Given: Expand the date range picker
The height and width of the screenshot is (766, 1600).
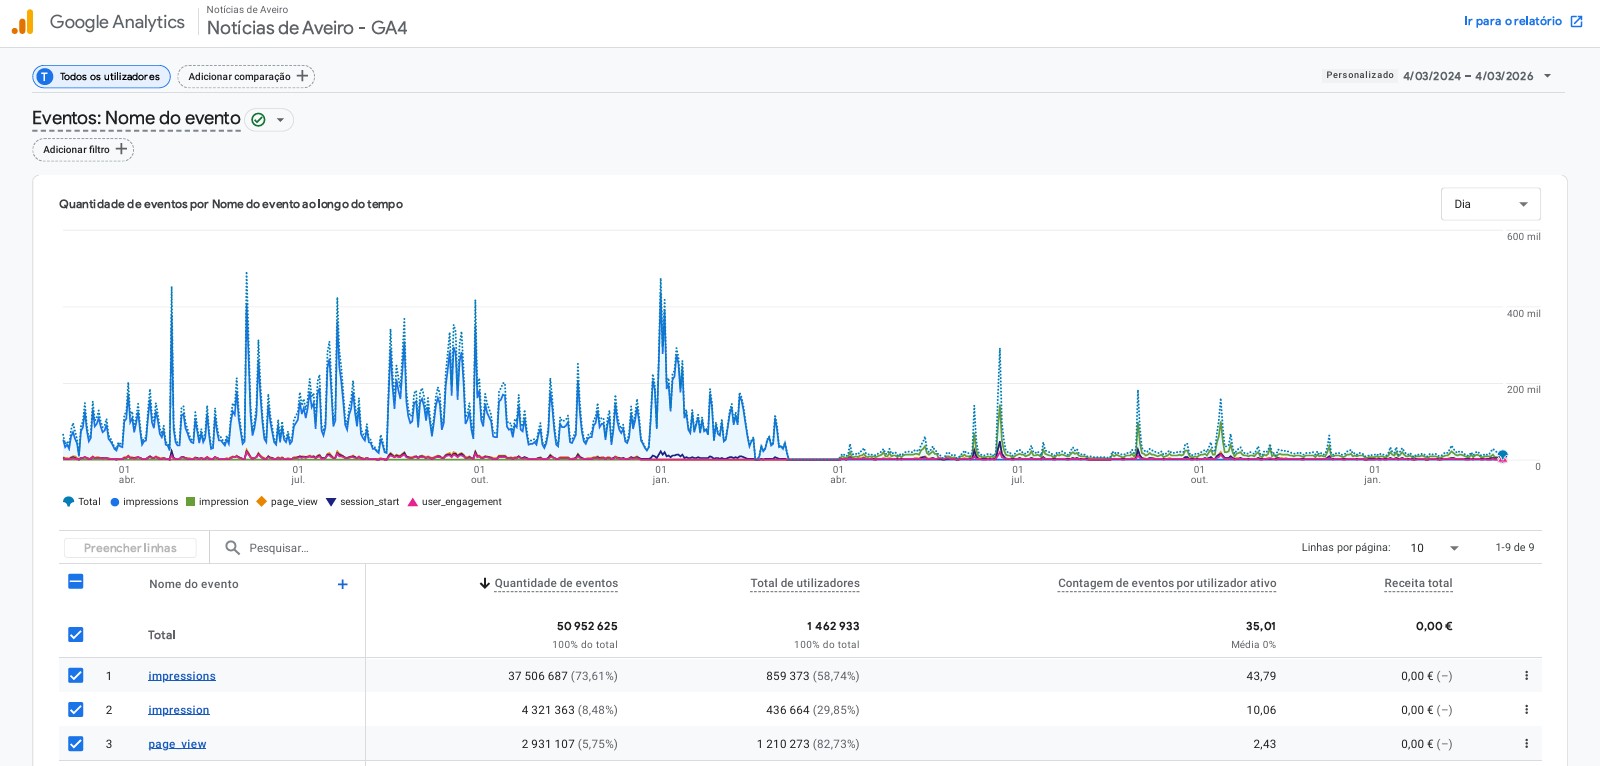Looking at the screenshot, I should click(x=1547, y=76).
